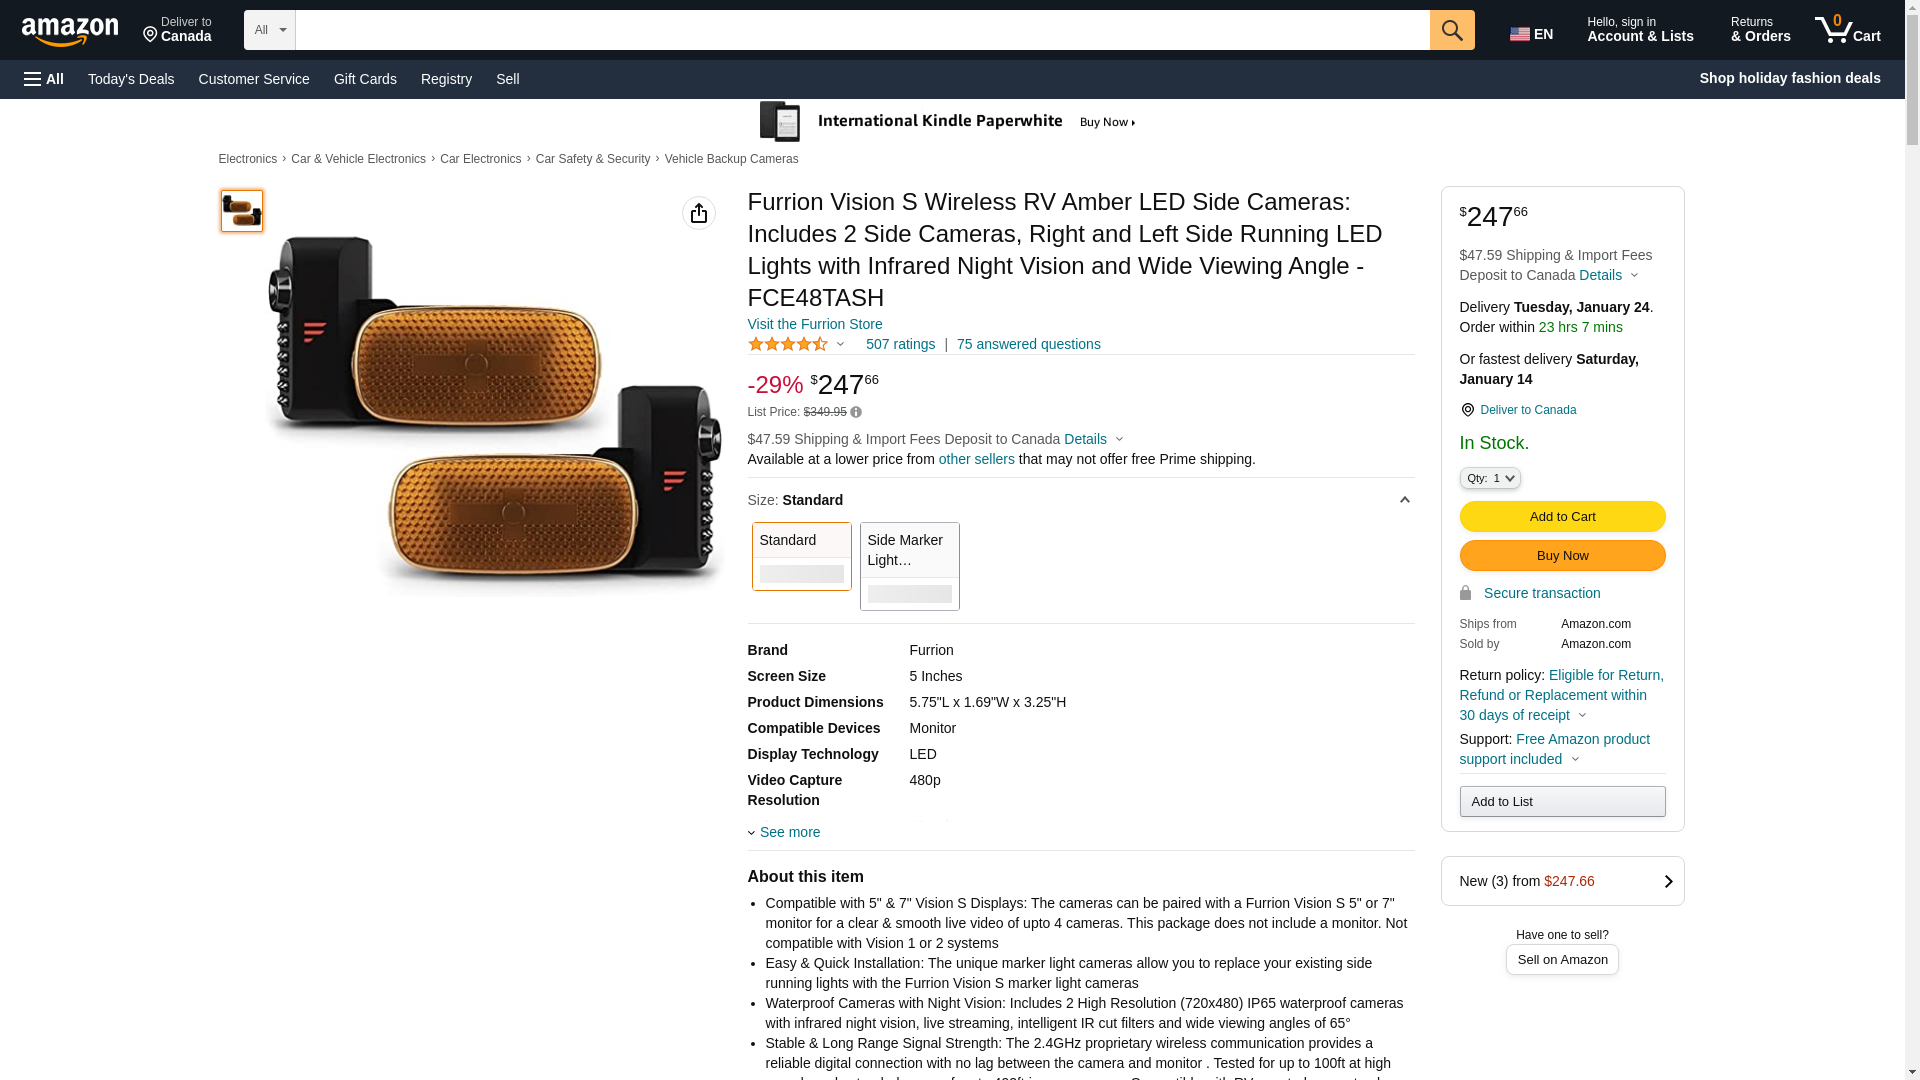Open the Qty quantity dropdown
This screenshot has width=1920, height=1080.
tap(1489, 478)
